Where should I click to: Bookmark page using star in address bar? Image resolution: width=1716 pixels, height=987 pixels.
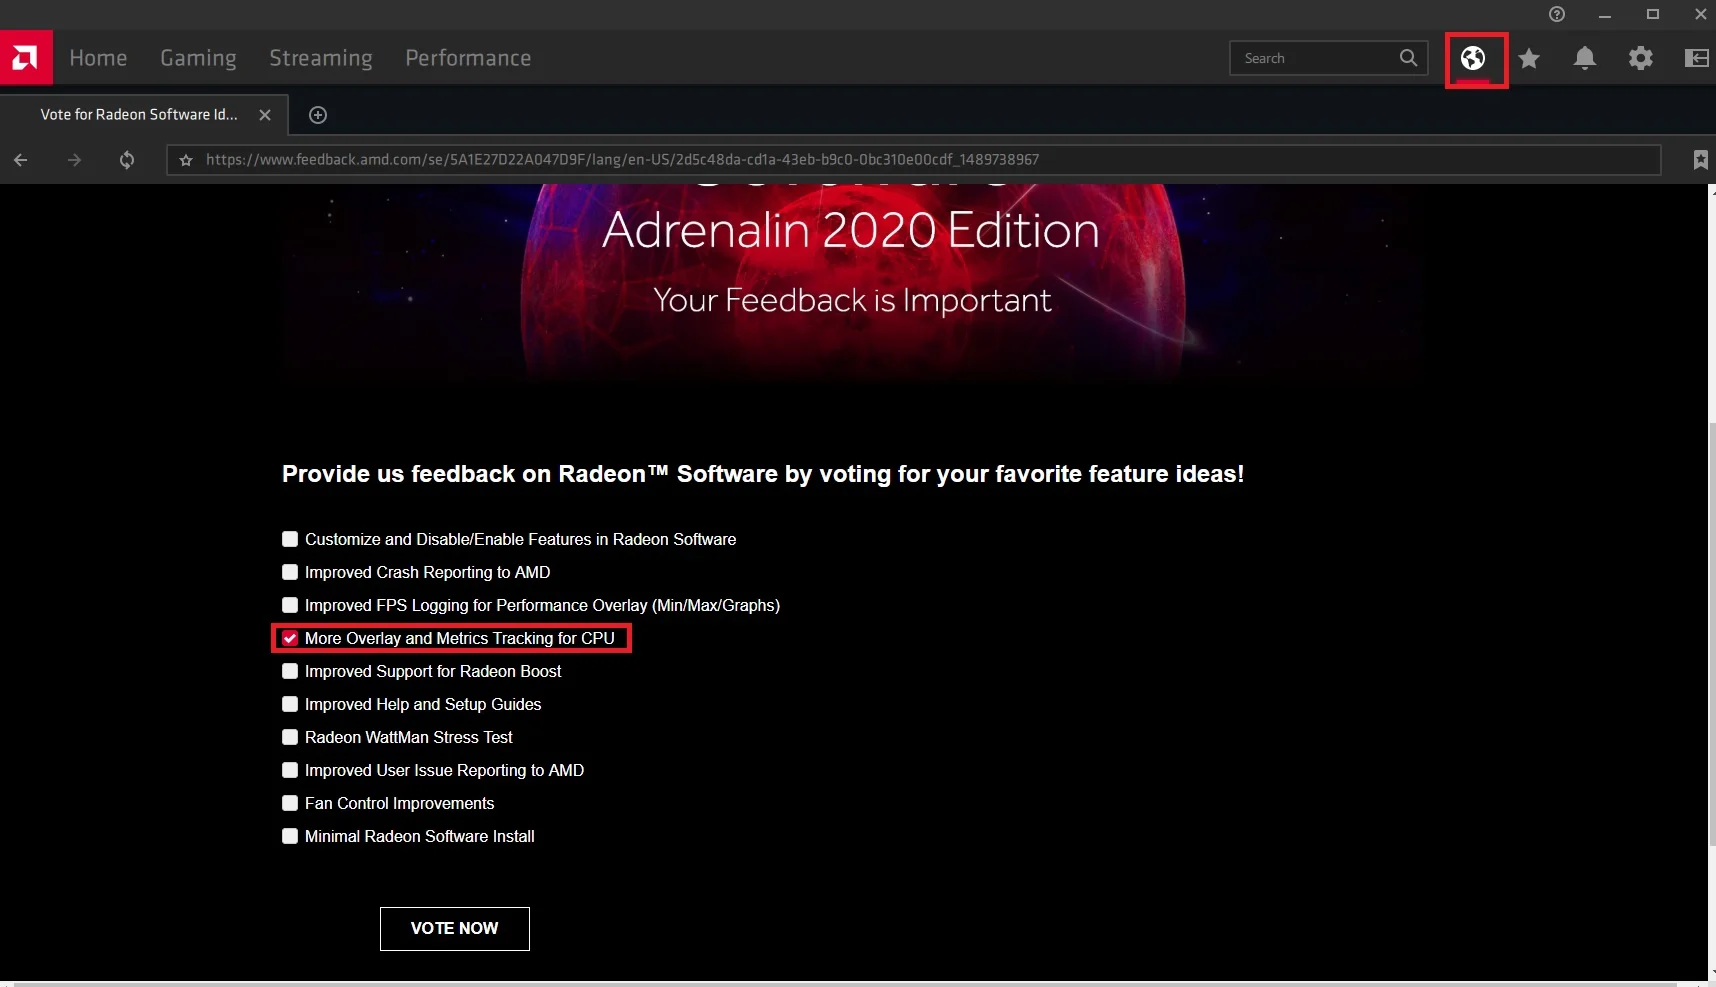(185, 160)
